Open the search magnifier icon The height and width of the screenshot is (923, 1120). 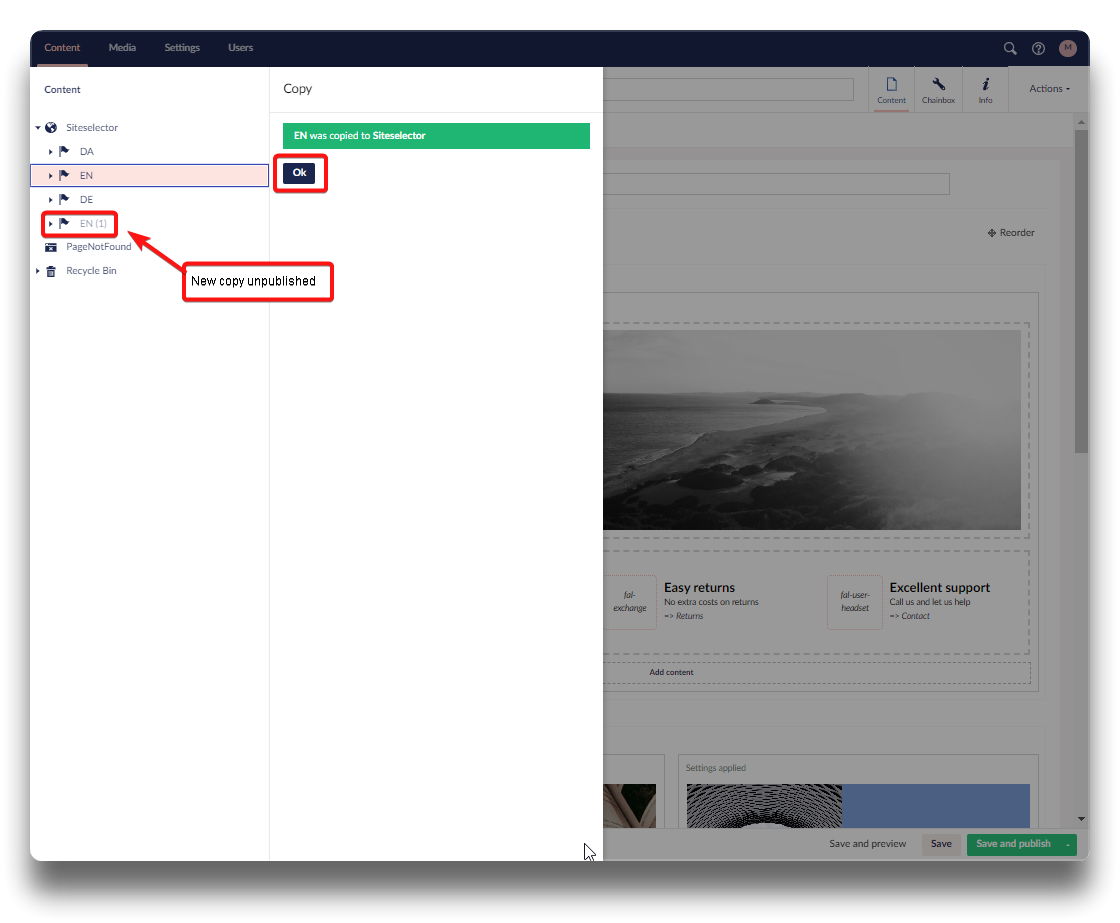(x=1009, y=48)
